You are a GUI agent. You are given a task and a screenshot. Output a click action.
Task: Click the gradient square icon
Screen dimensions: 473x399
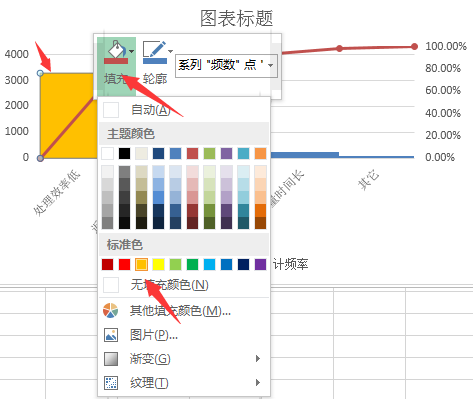tap(111, 359)
